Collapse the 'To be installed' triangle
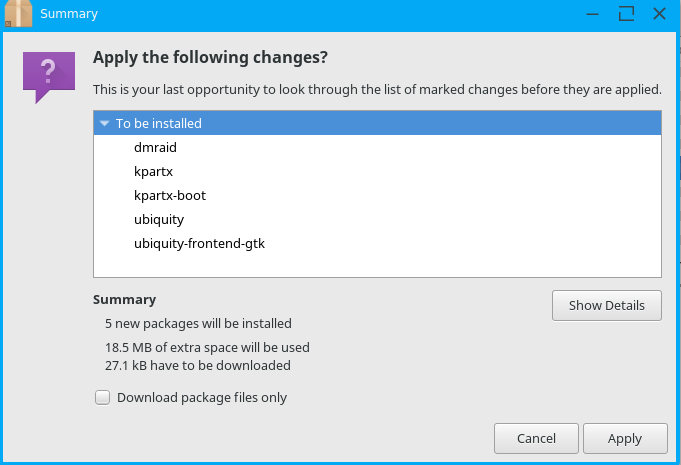This screenshot has width=681, height=465. click(105, 124)
